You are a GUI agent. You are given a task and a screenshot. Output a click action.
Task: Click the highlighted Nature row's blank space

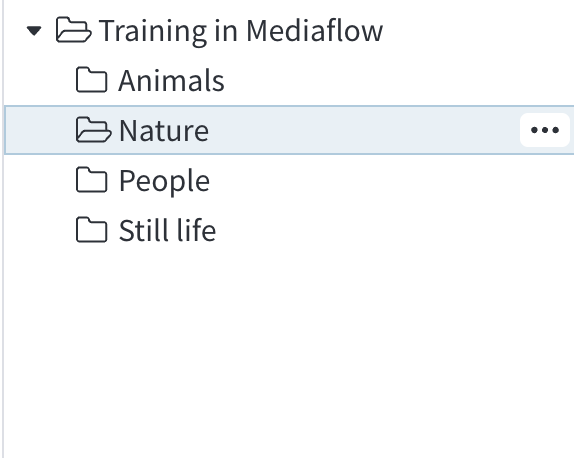pyautogui.click(x=362, y=130)
